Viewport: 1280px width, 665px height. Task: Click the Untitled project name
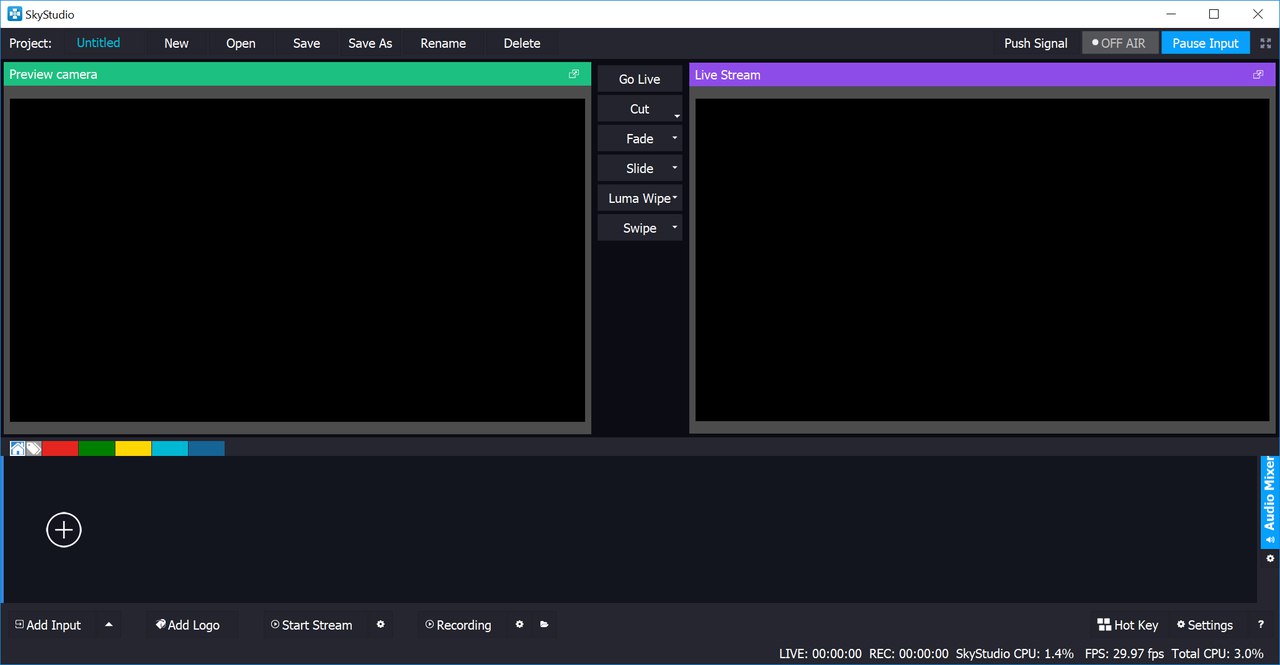tap(98, 43)
